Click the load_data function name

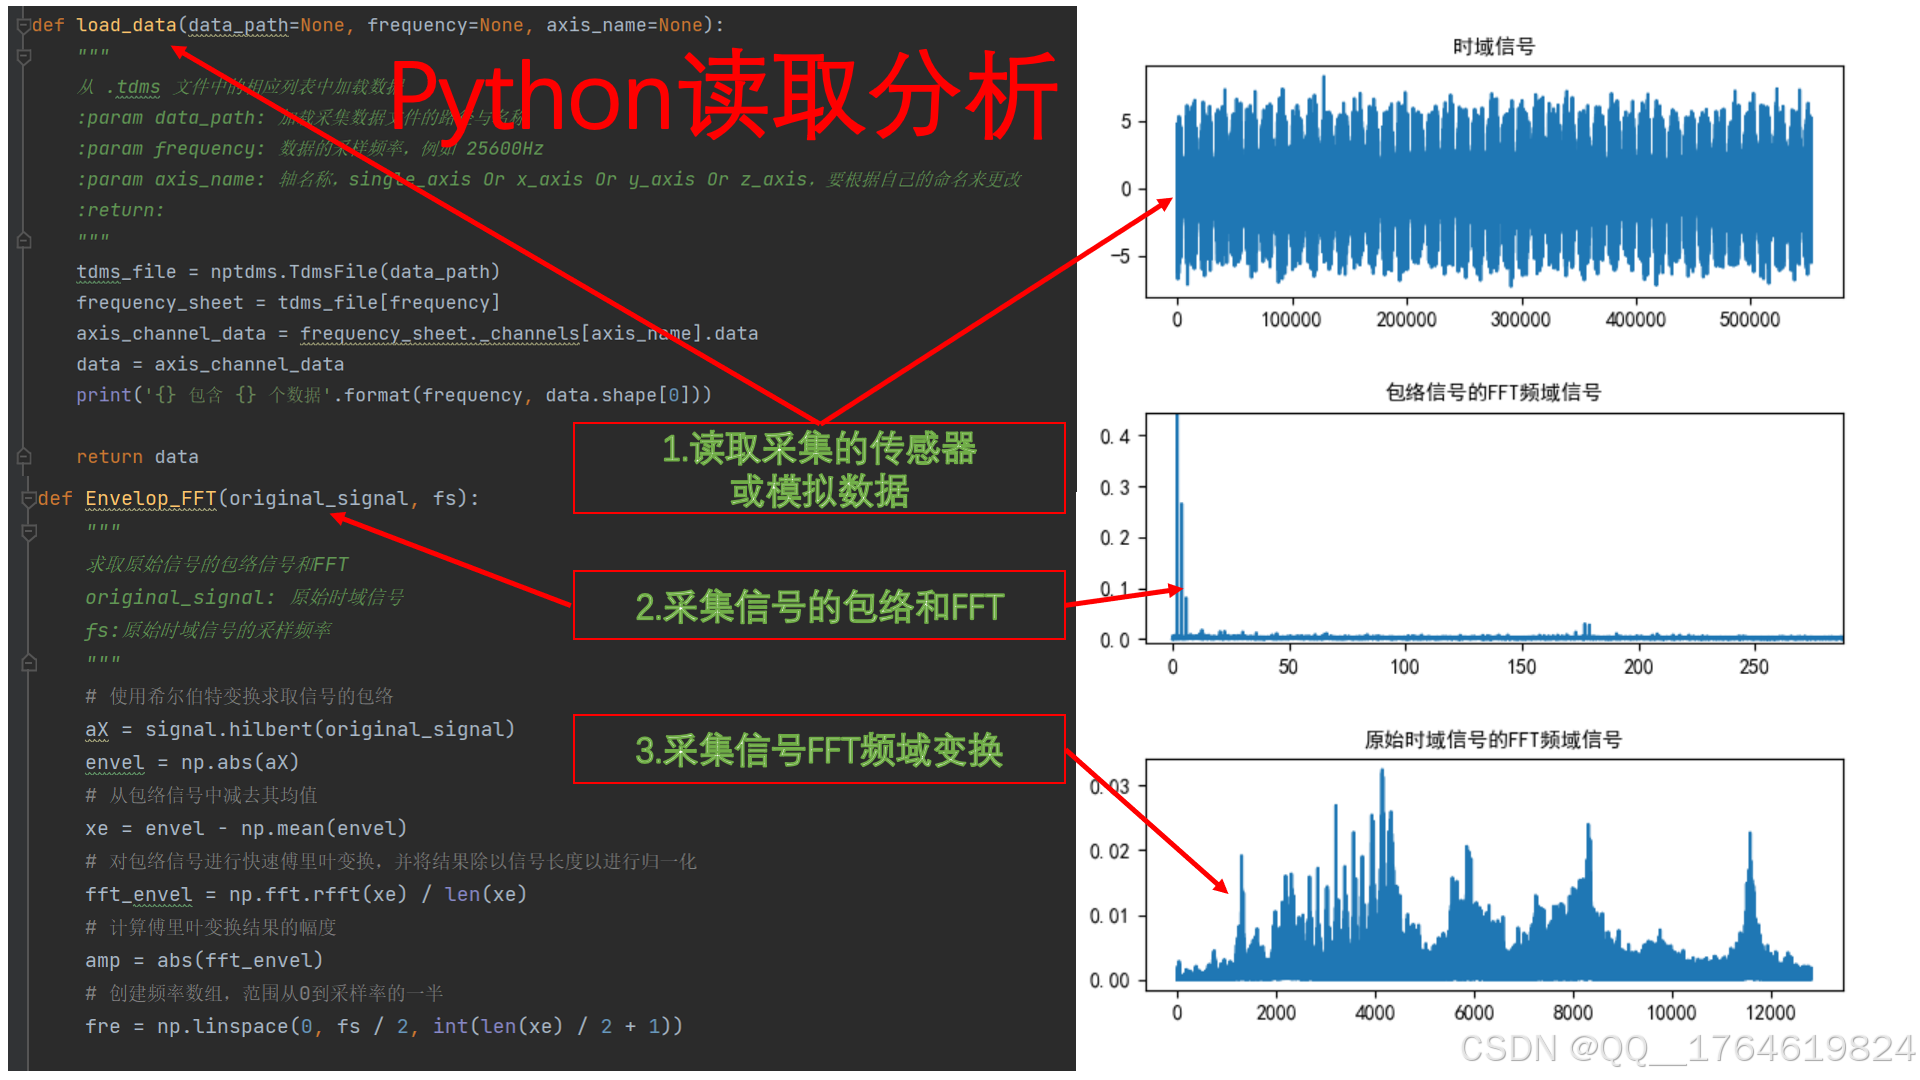click(x=126, y=25)
